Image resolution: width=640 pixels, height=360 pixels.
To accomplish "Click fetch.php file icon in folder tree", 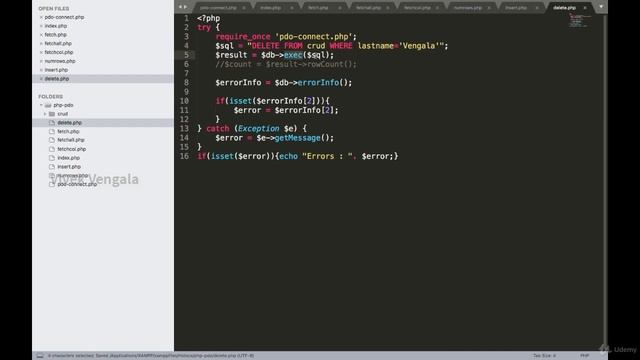I will 52,131.
